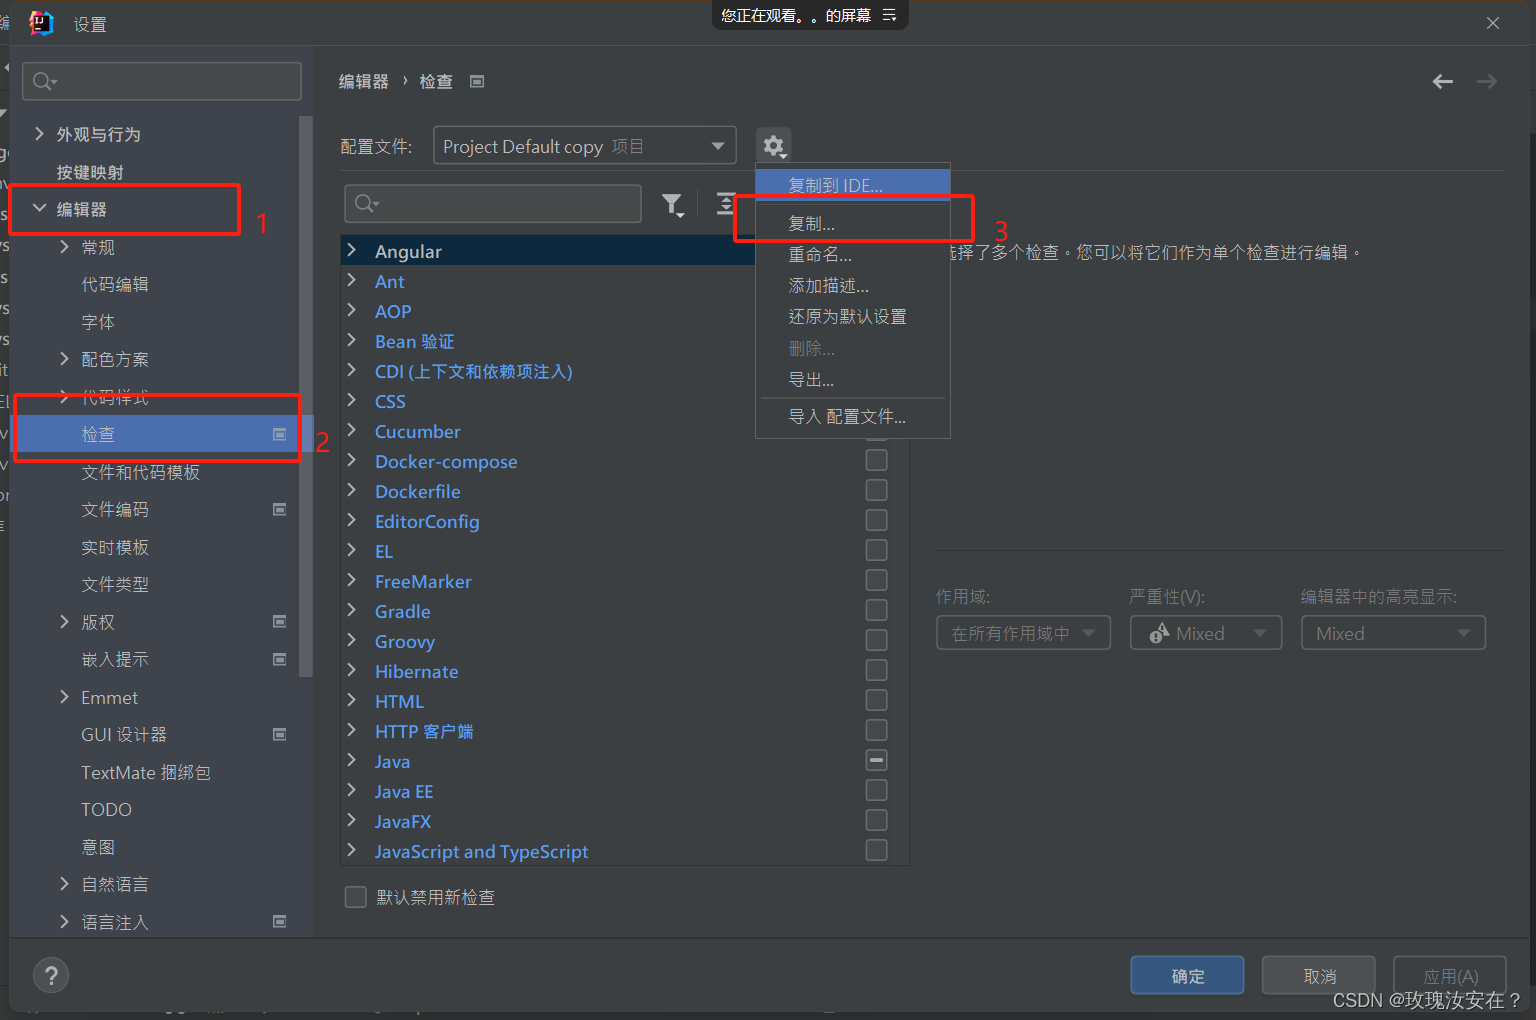Select 复制到 IDE... menu item
The width and height of the screenshot is (1536, 1020).
click(x=852, y=185)
